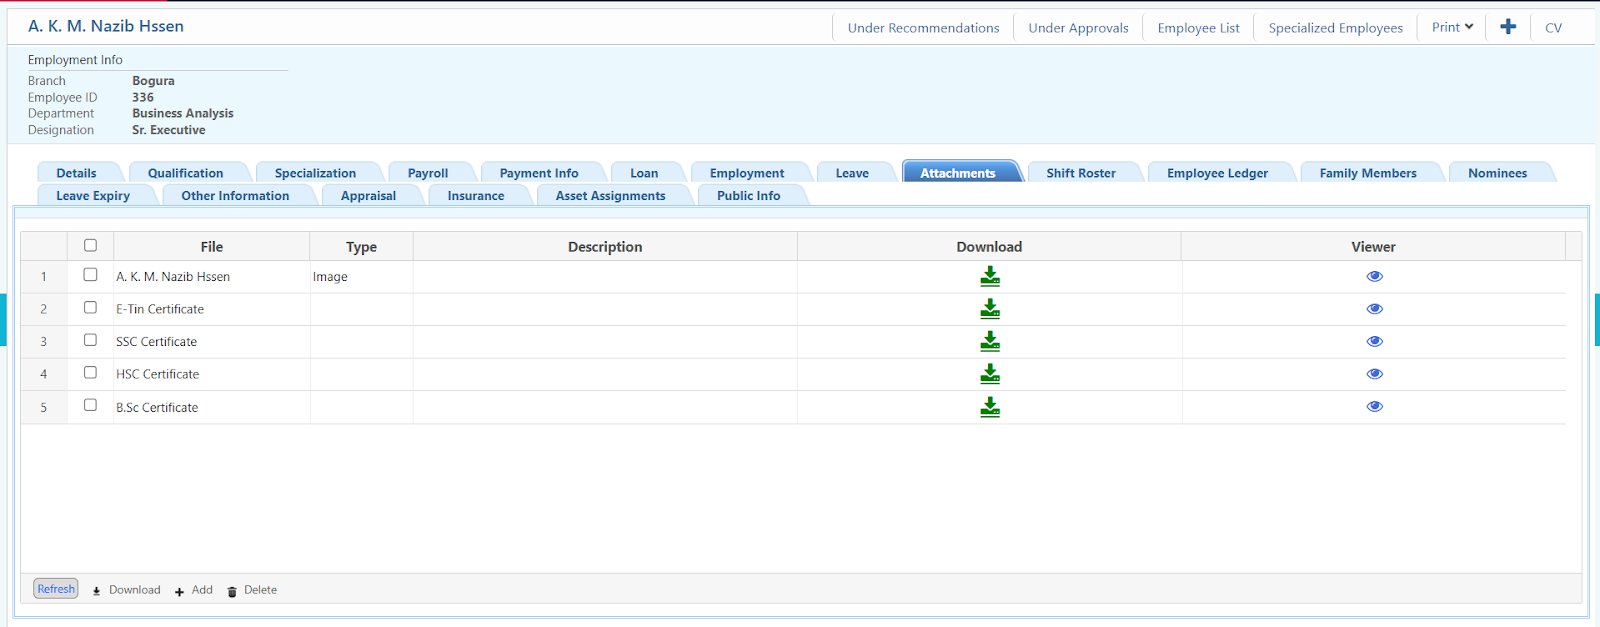This screenshot has width=1600, height=627.
Task: Open the Employee Ledger tab
Action: click(x=1217, y=173)
